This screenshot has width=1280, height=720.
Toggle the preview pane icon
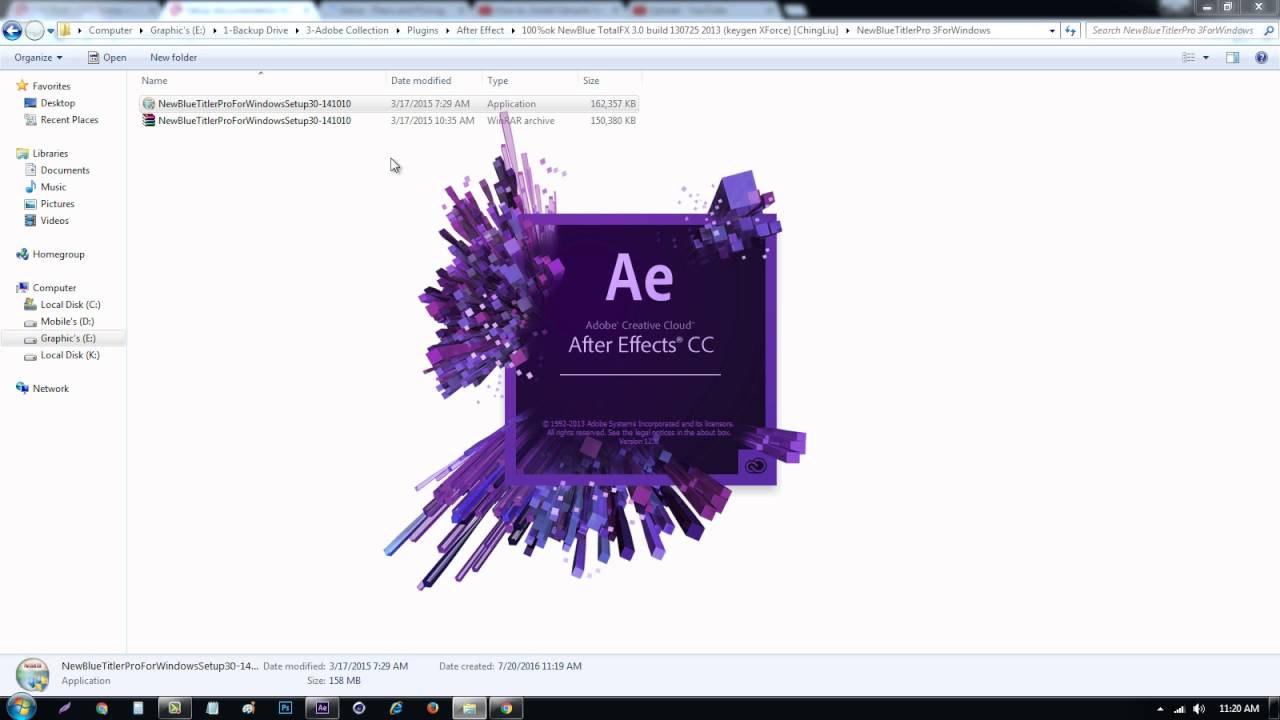1232,57
